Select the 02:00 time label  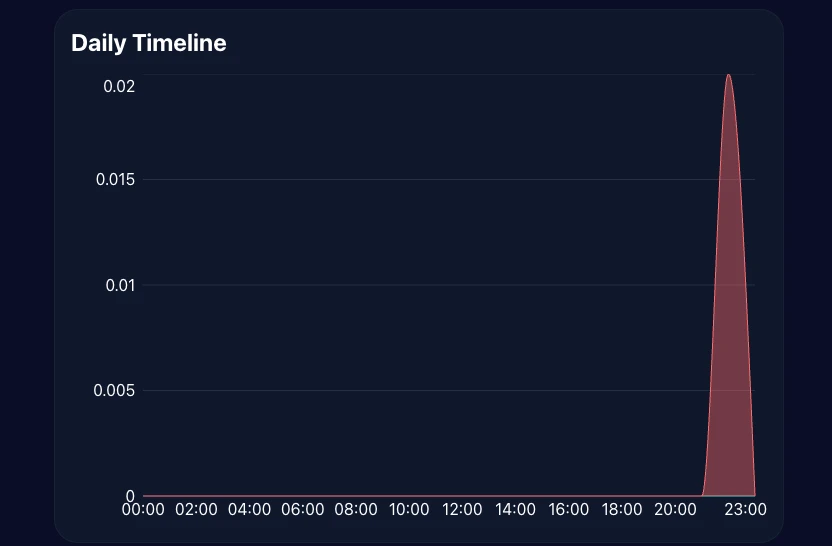[196, 509]
